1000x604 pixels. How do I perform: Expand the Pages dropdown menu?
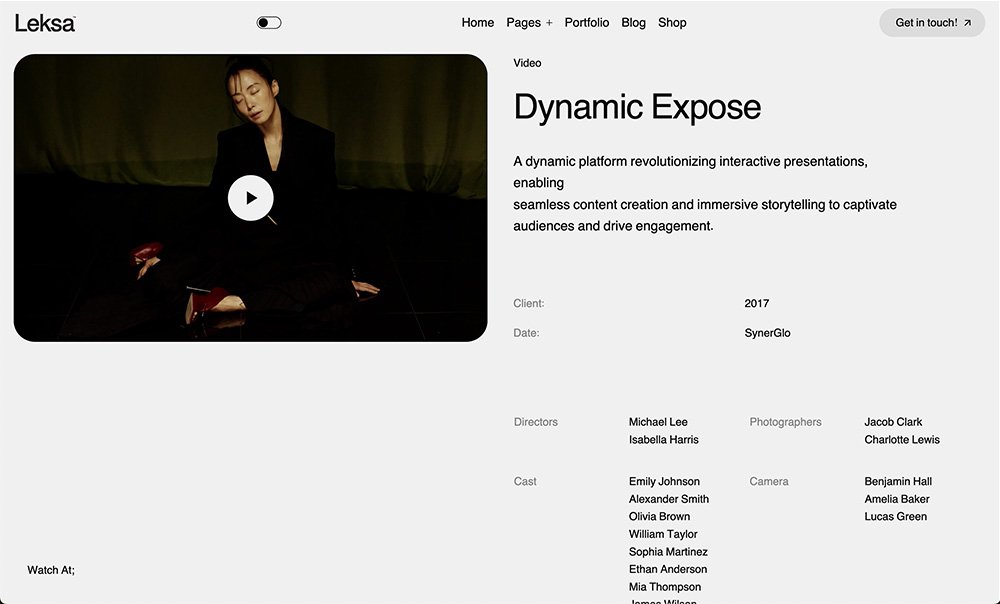(523, 23)
